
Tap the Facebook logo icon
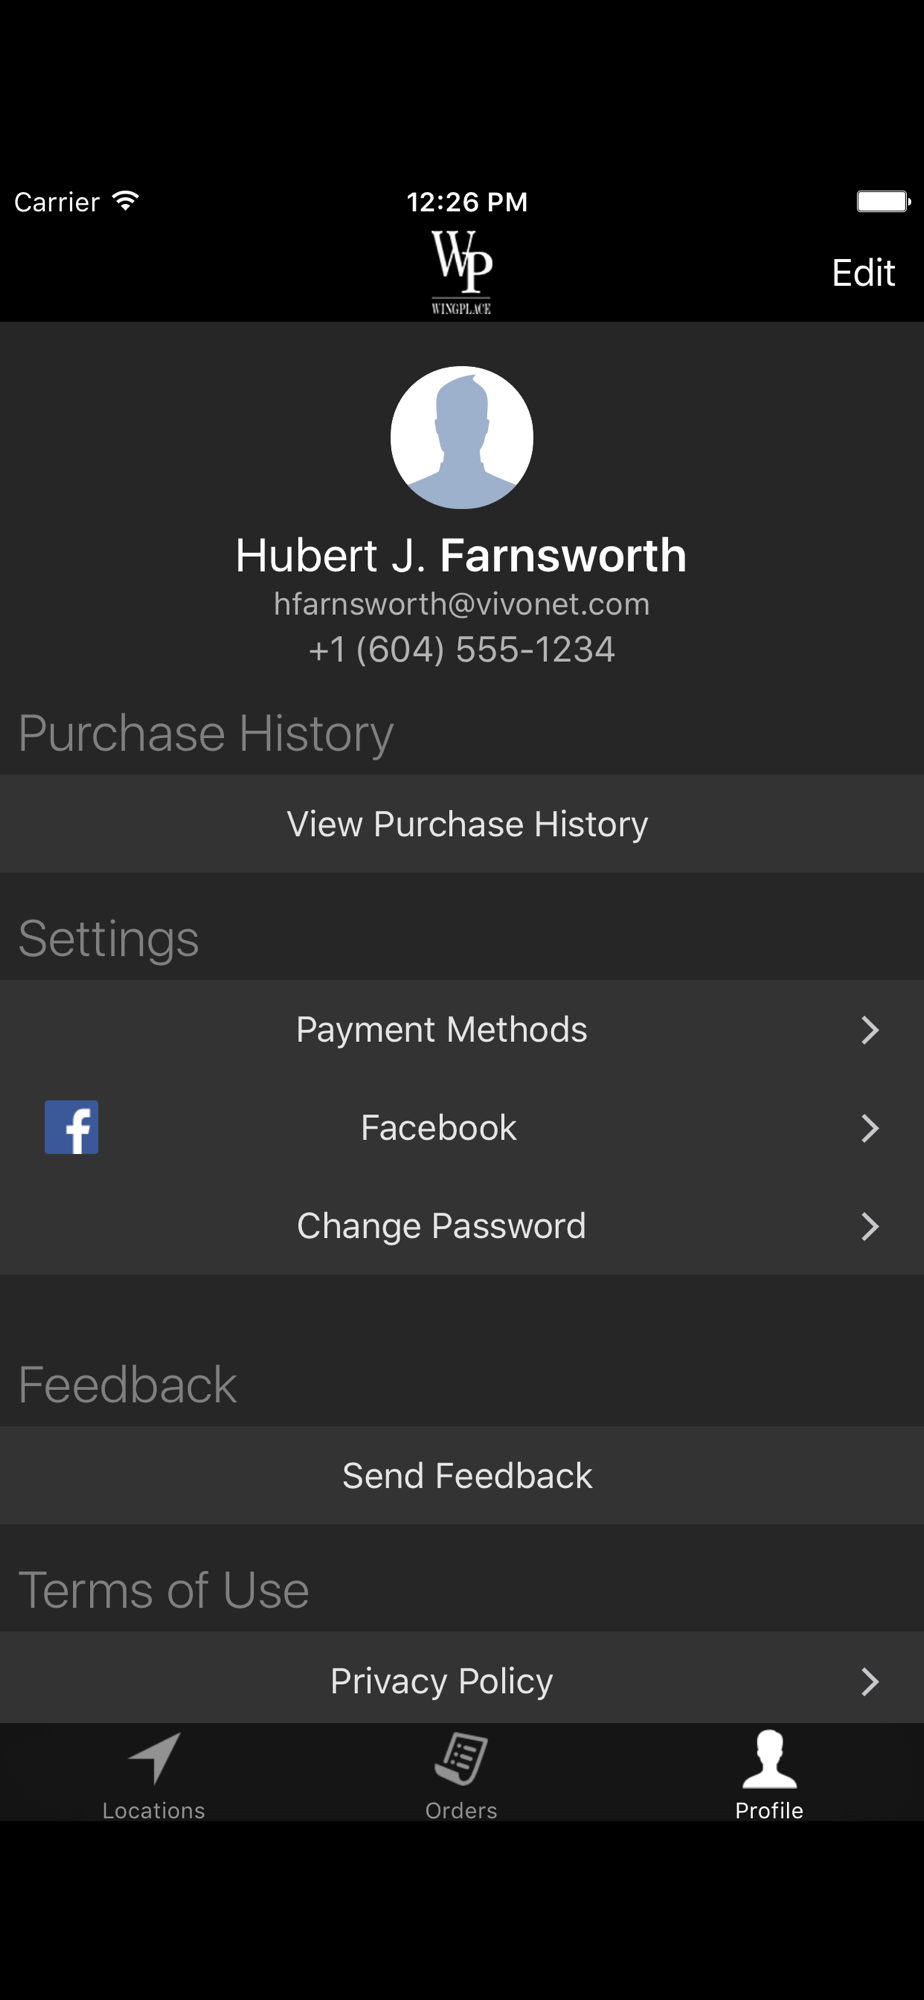tap(71, 1127)
